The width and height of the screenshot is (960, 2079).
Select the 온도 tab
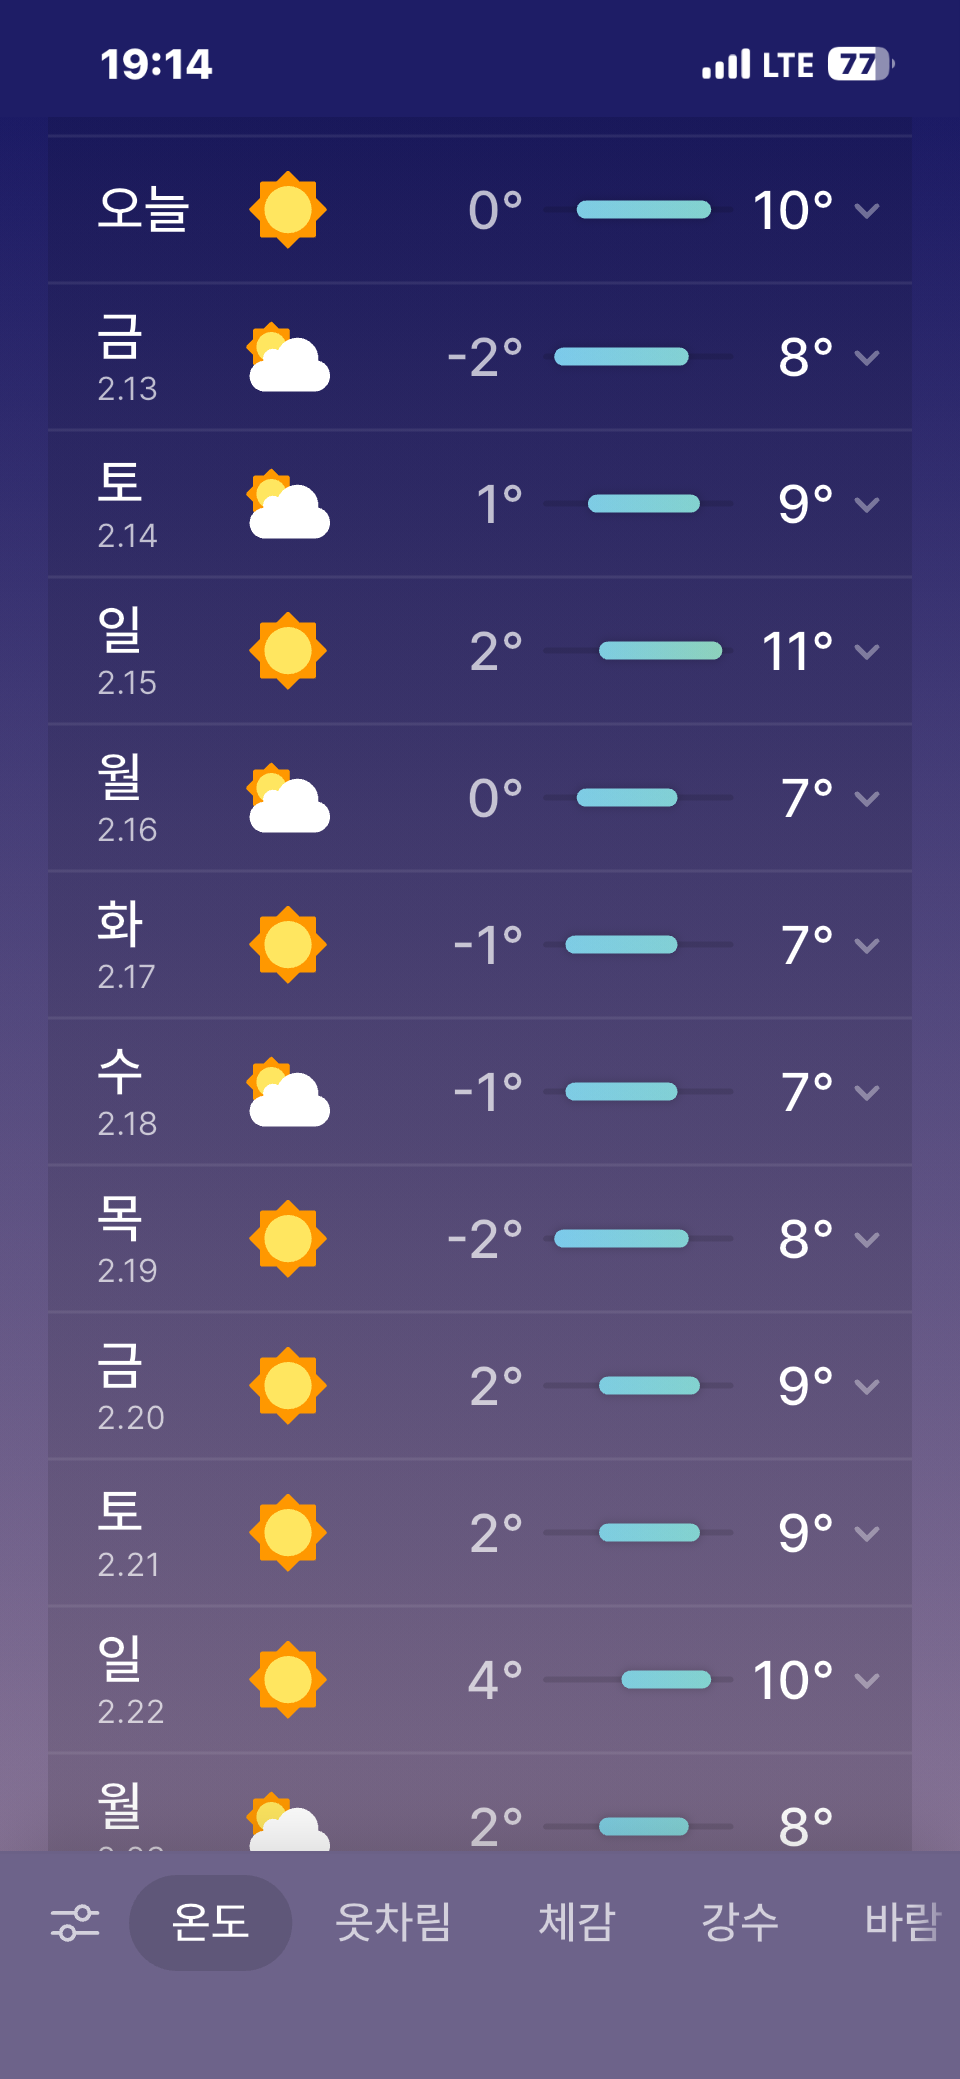pyautogui.click(x=210, y=1922)
